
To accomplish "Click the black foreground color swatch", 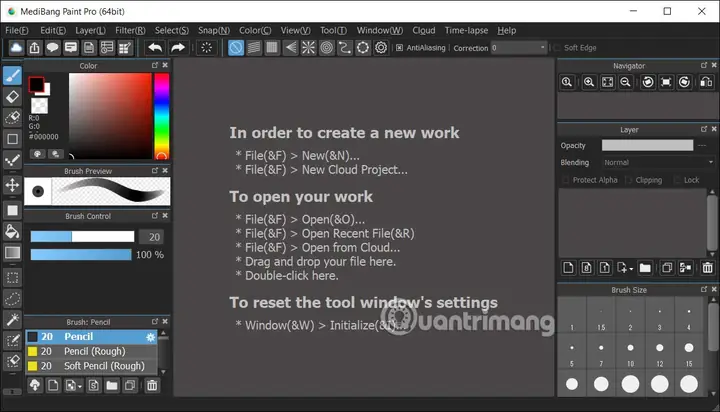I will pyautogui.click(x=36, y=85).
